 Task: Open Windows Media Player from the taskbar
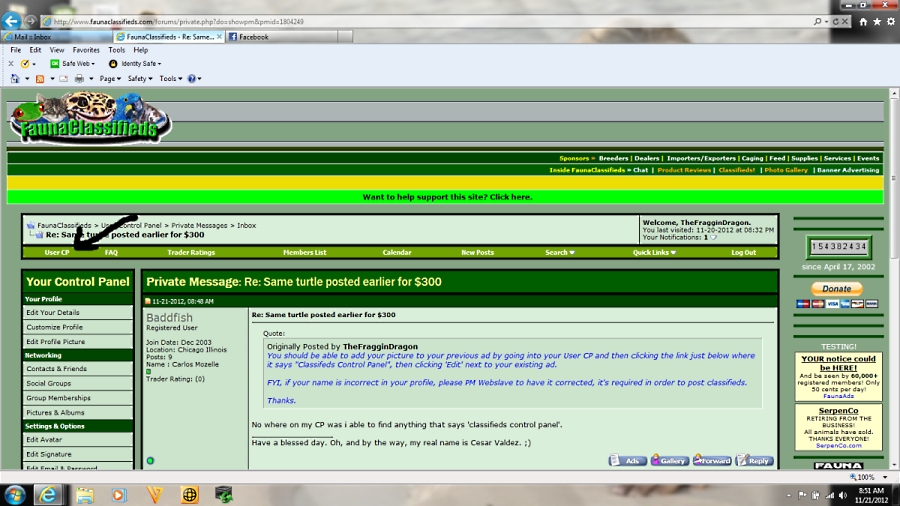(x=119, y=495)
